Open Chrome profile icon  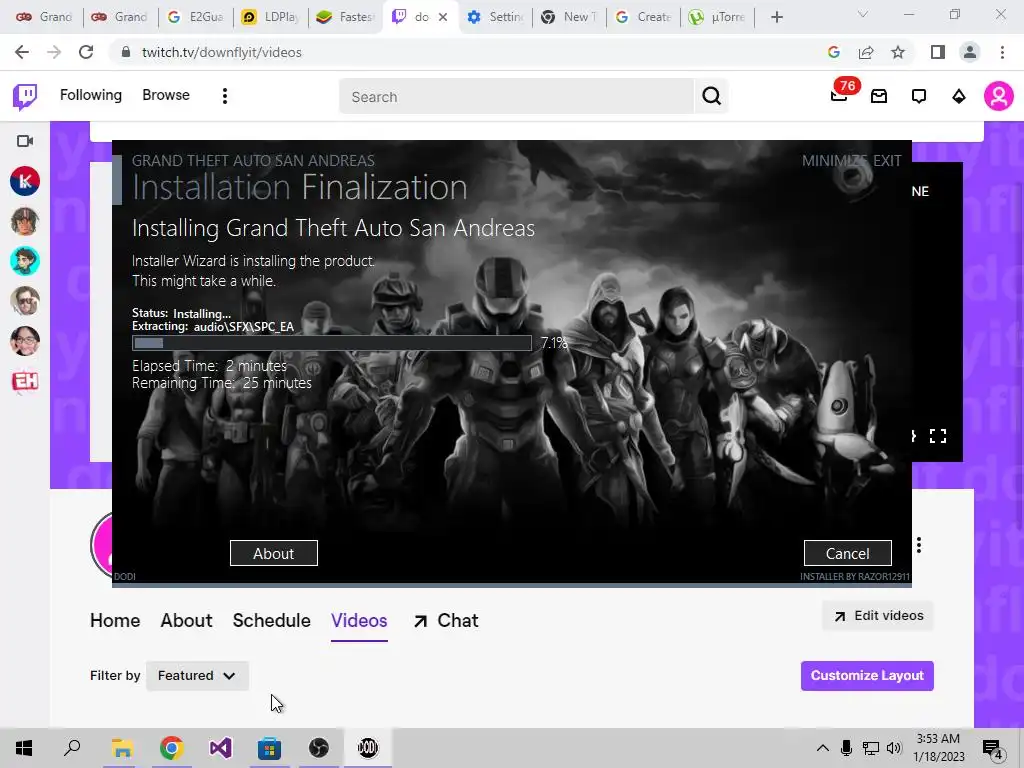pyautogui.click(x=970, y=52)
